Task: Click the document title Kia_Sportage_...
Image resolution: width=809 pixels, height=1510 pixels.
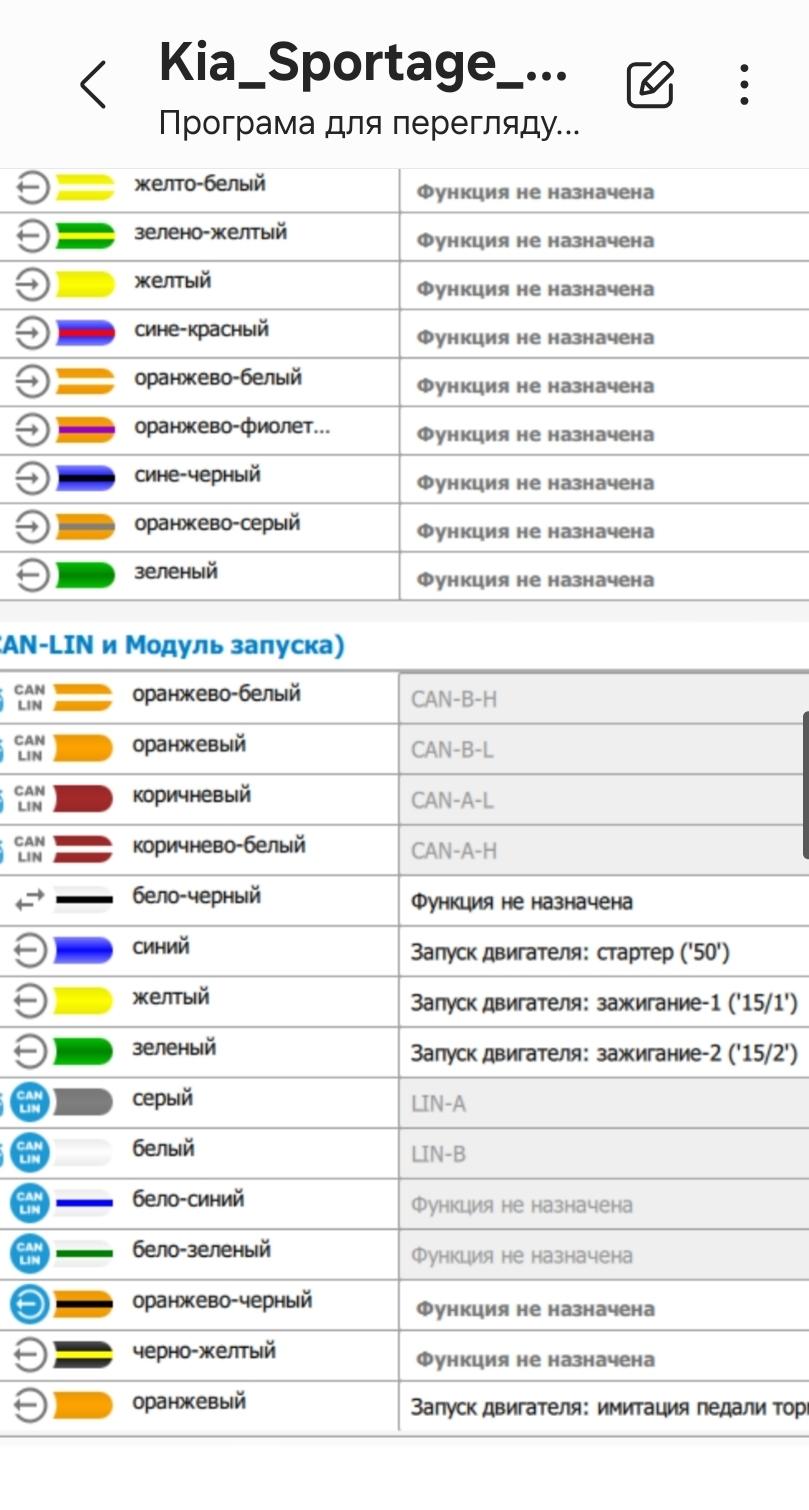Action: coord(364,65)
